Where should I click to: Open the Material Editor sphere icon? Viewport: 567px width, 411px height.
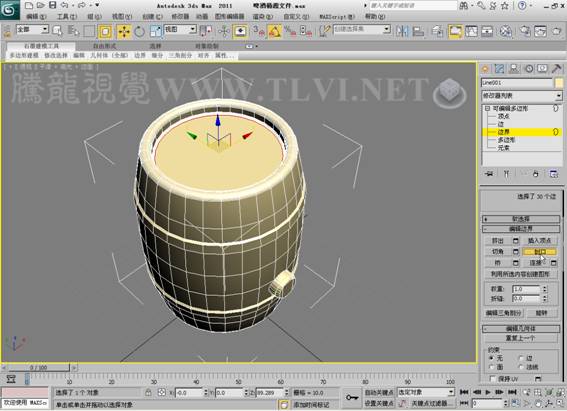(x=506, y=31)
